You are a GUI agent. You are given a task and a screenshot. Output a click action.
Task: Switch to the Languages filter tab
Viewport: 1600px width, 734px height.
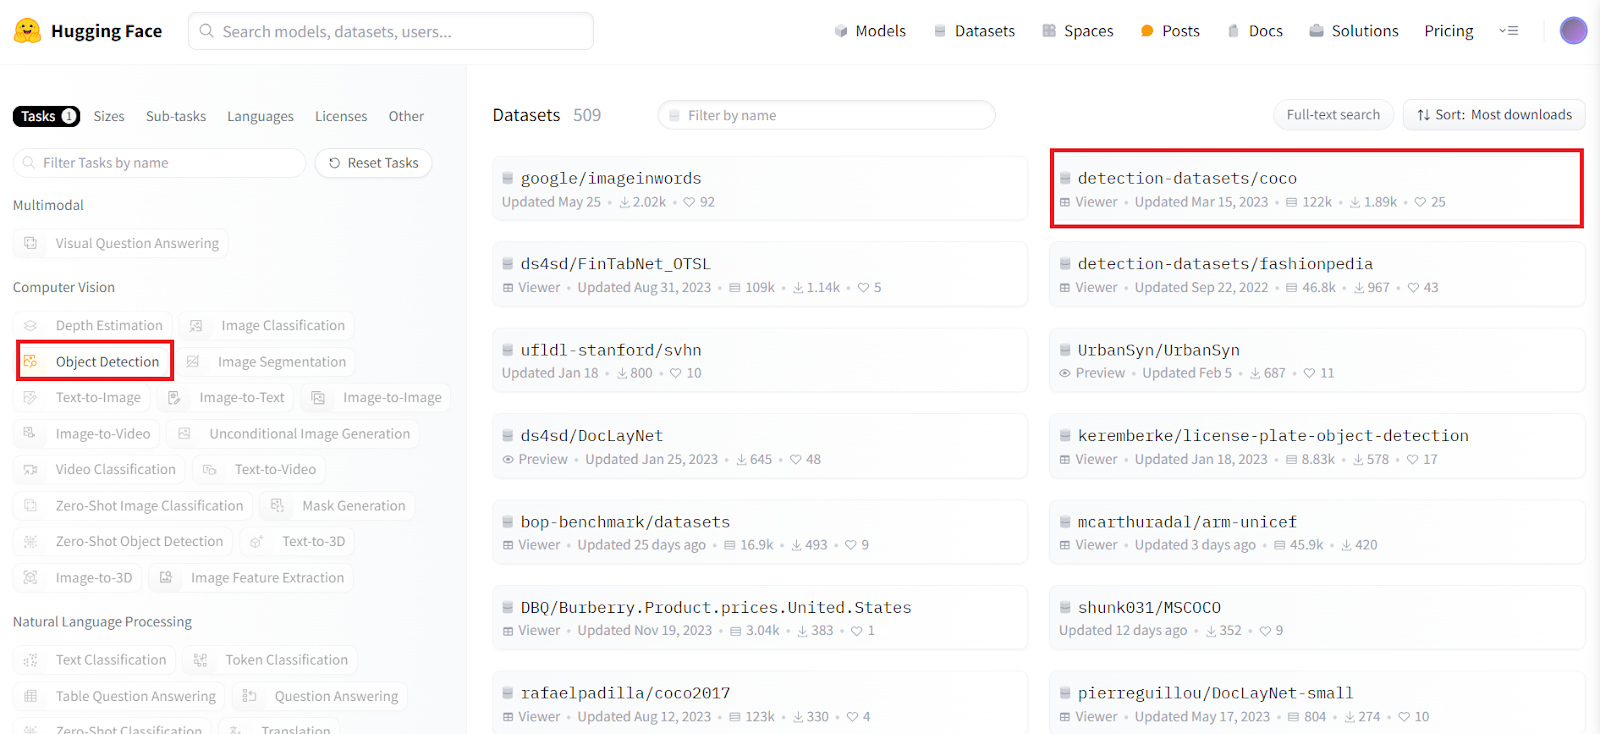[260, 116]
